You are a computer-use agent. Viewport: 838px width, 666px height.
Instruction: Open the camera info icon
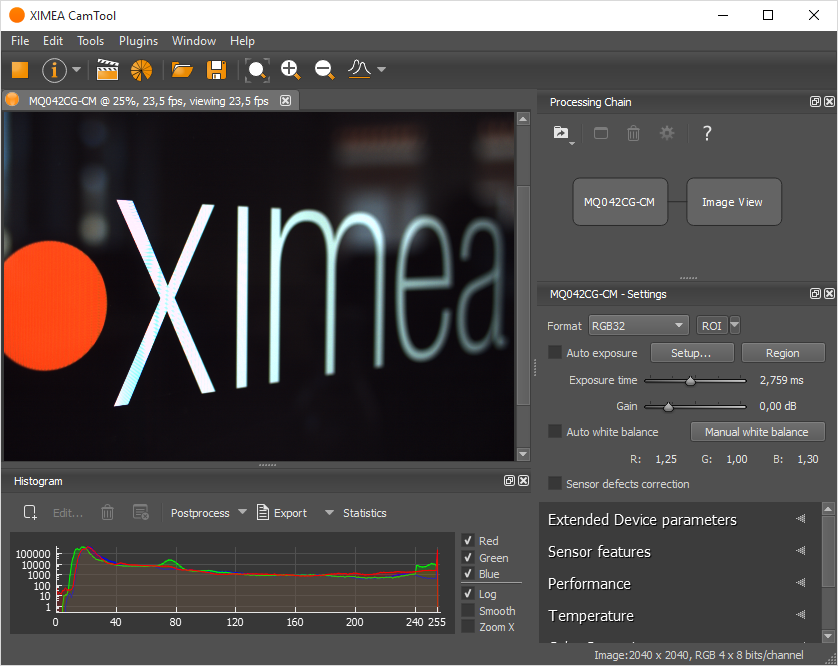point(55,70)
